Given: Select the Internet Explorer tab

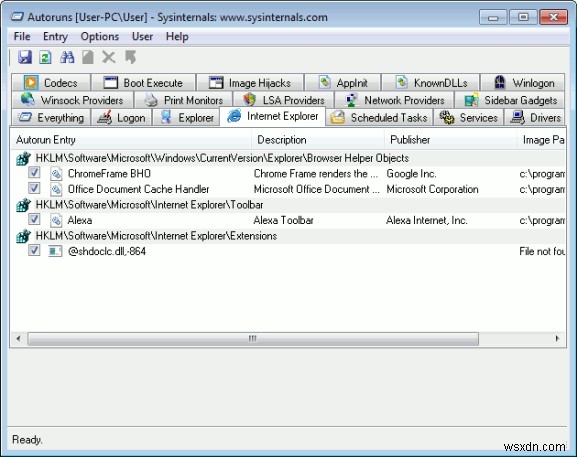Looking at the screenshot, I should click(x=272, y=116).
